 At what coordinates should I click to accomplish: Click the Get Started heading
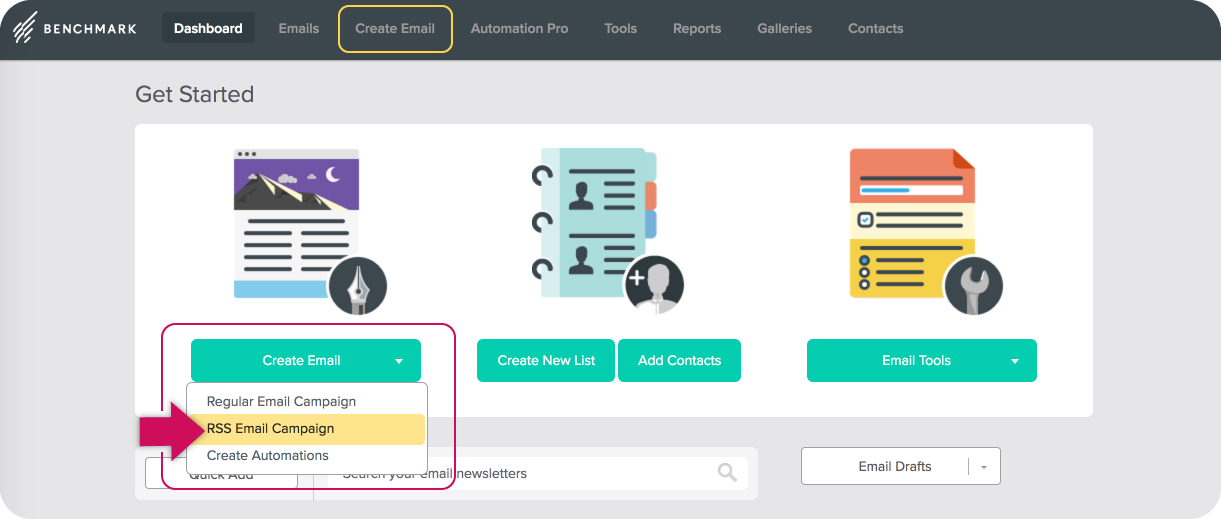tap(195, 94)
